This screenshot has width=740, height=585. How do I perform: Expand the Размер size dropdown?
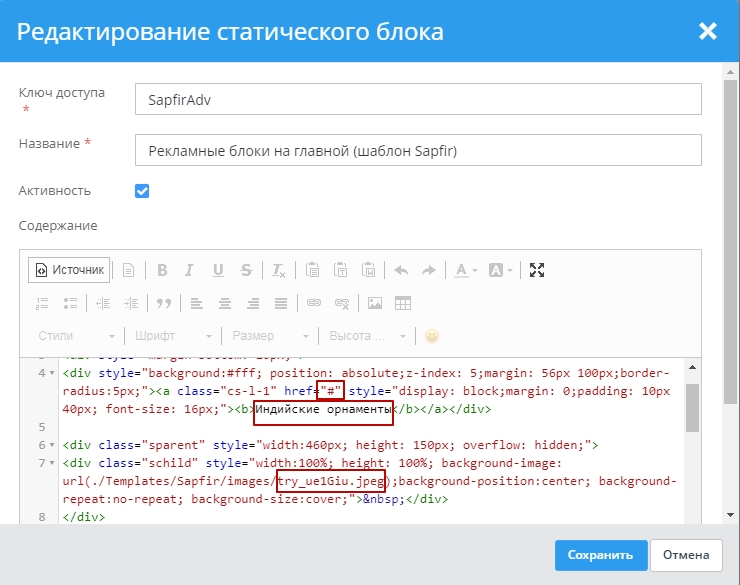point(268,336)
